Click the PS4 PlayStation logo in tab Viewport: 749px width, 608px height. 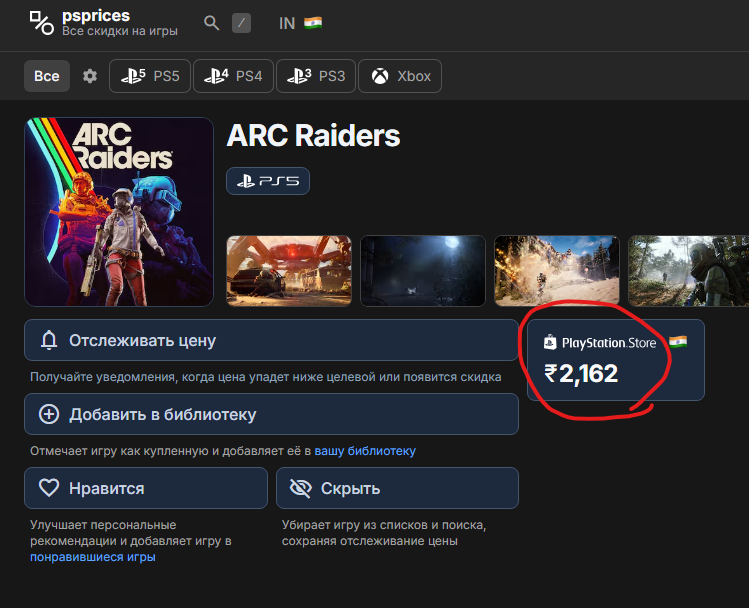216,76
